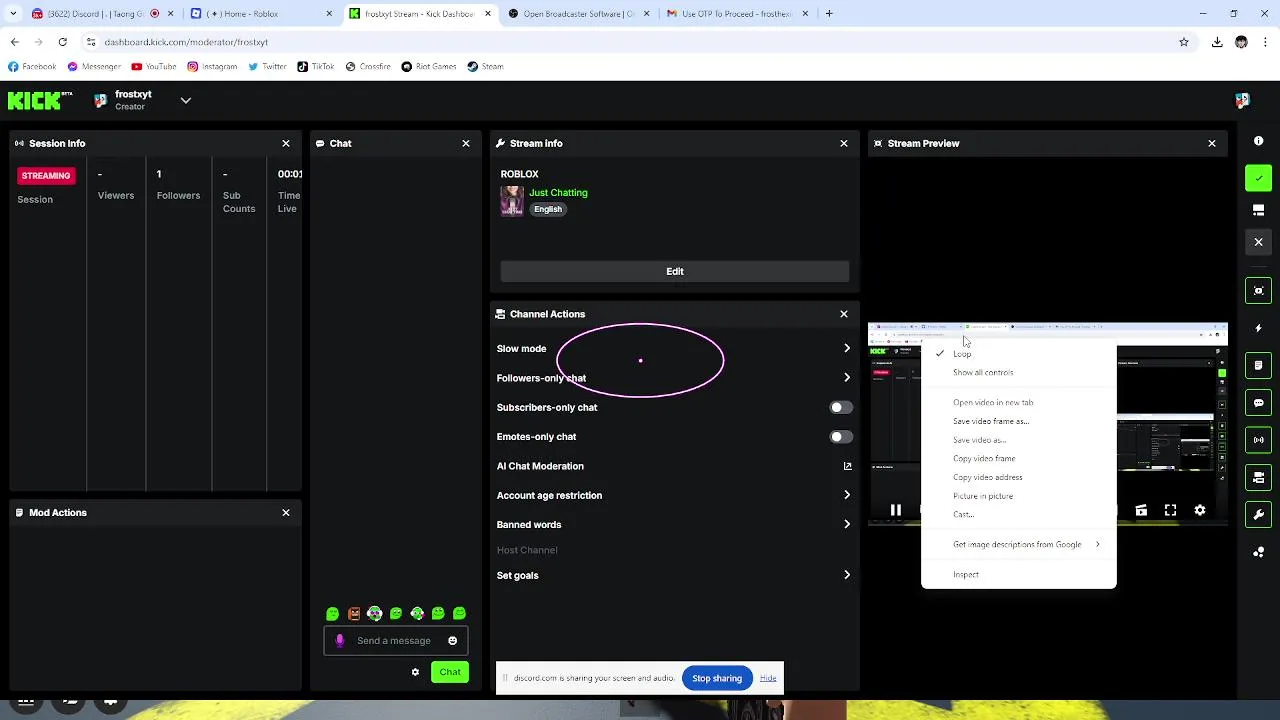Close the Mod Actions panel
This screenshot has width=1280, height=720.
286,512
